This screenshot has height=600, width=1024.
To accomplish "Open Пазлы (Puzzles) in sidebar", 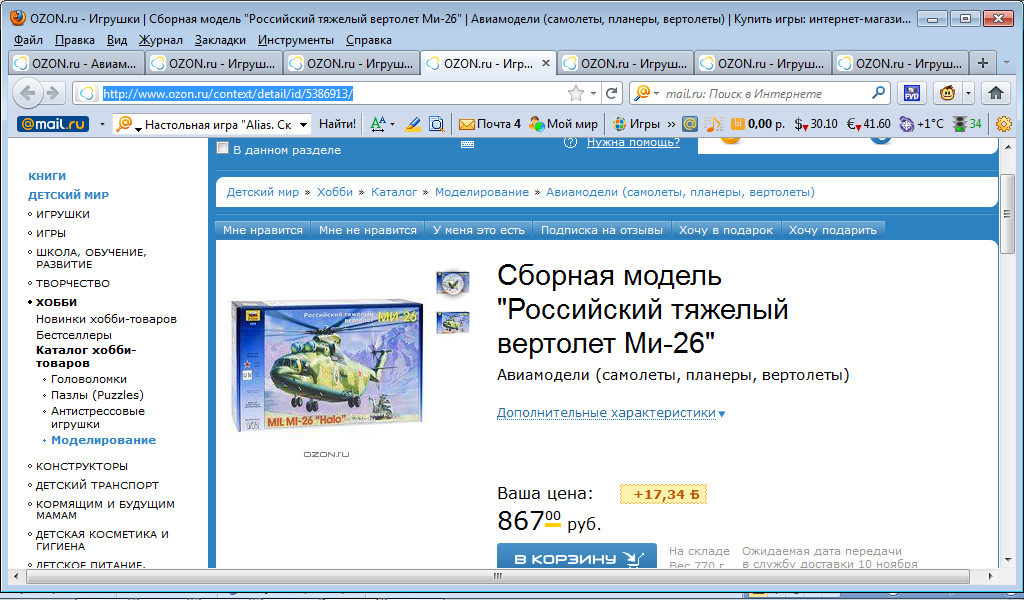I will point(97,395).
